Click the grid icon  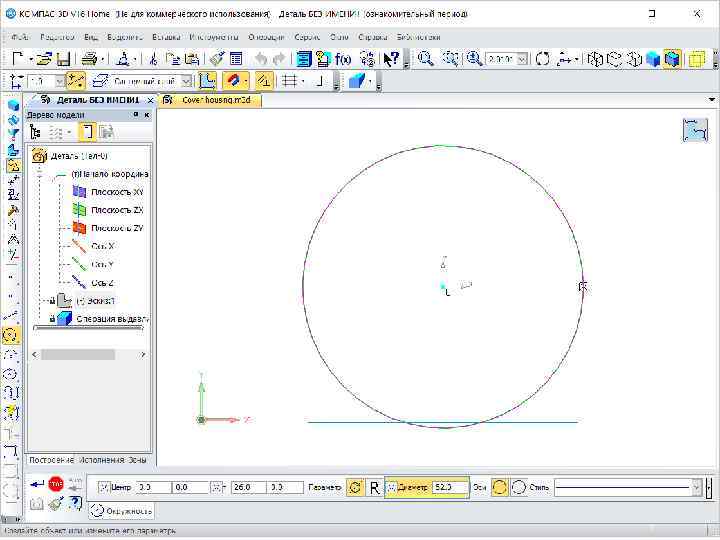tap(290, 81)
